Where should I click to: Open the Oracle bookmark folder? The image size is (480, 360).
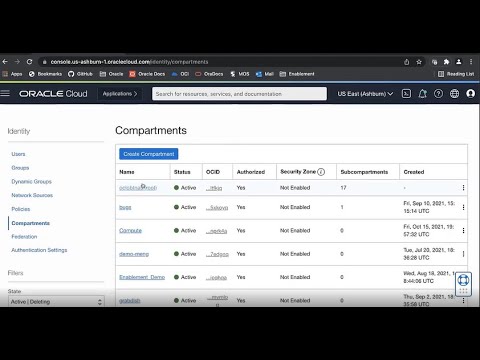point(112,74)
